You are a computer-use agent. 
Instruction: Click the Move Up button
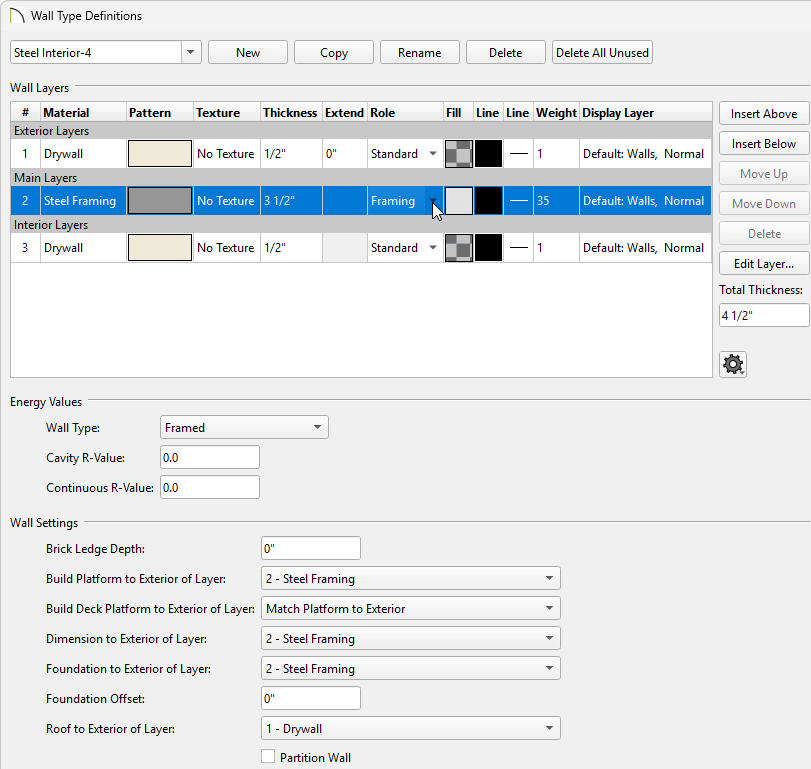764,173
